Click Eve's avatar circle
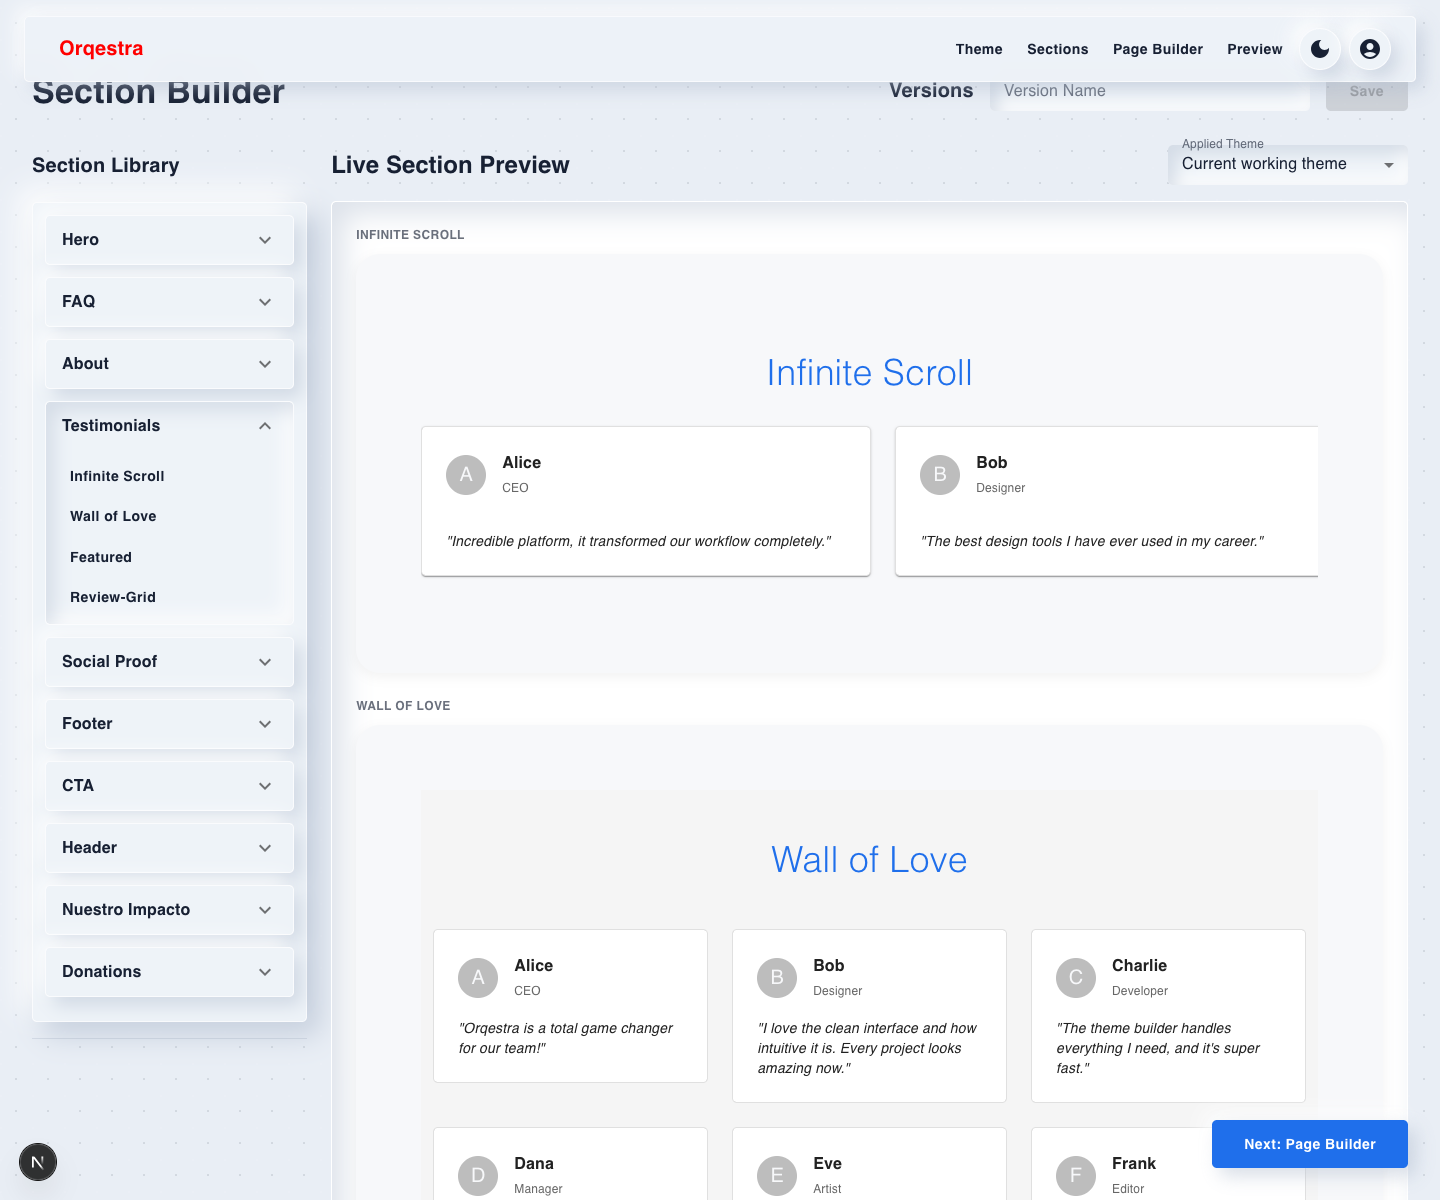1440x1200 pixels. click(x=777, y=1176)
